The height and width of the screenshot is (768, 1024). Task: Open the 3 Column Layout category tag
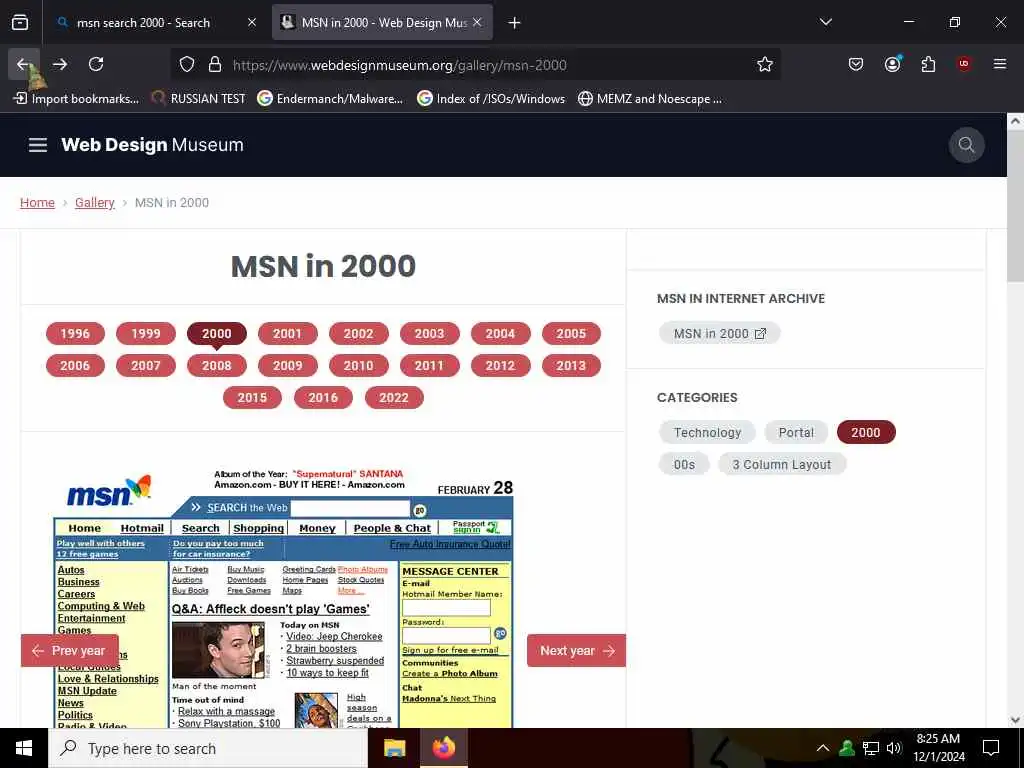click(x=782, y=465)
